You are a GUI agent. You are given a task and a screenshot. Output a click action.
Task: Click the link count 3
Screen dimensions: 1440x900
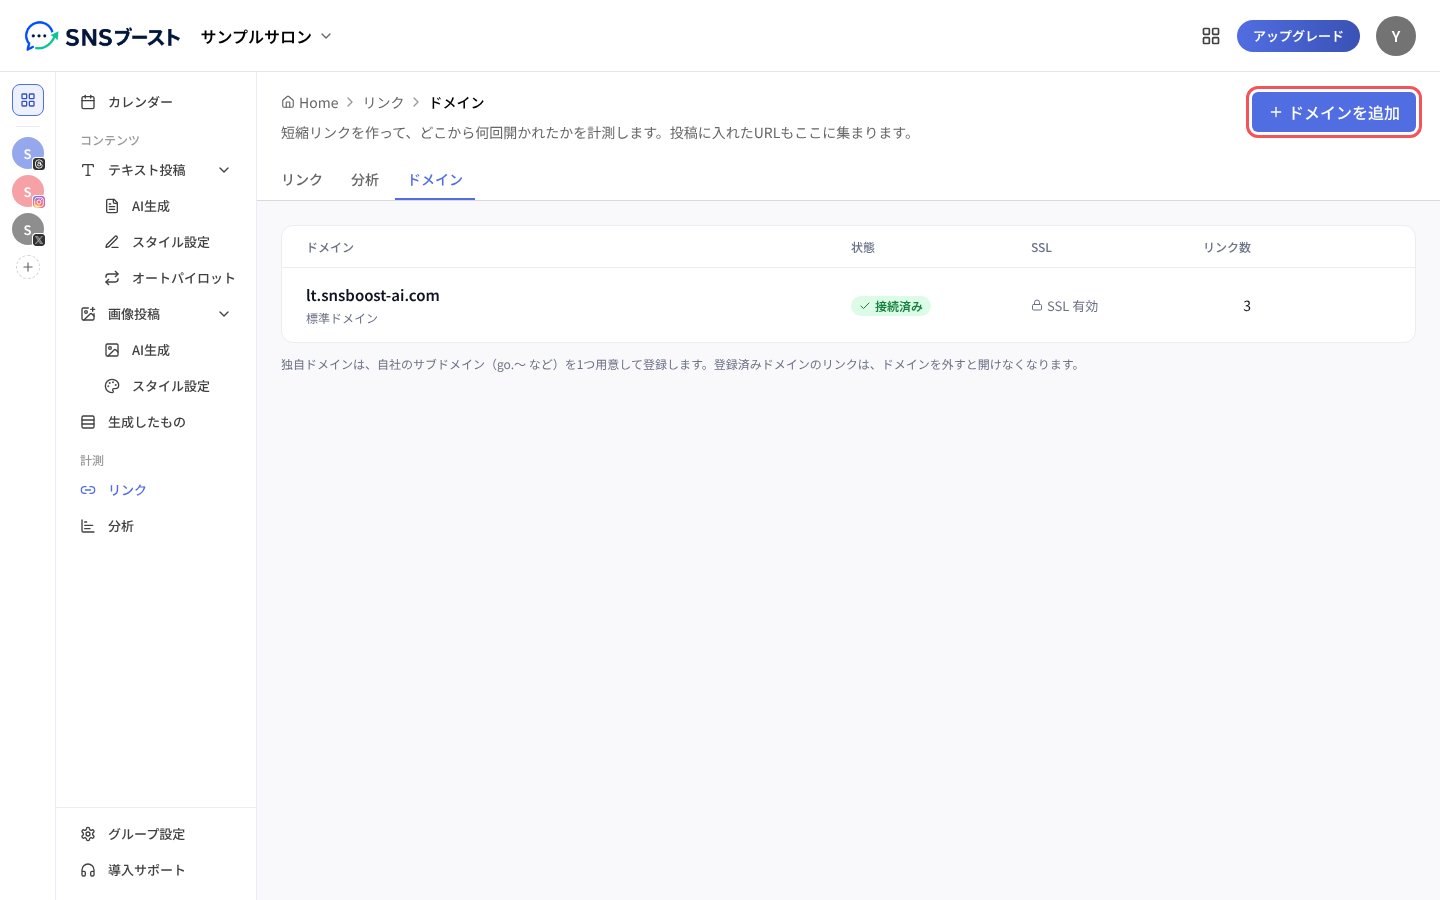[1247, 306]
